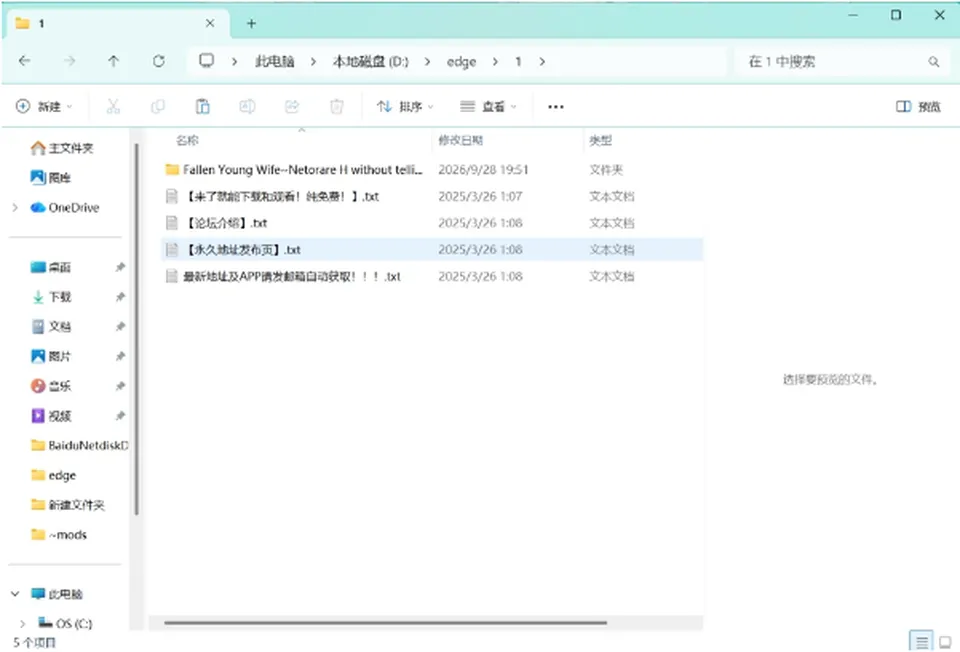Open 桌面 in the sidebar

[x=59, y=268]
